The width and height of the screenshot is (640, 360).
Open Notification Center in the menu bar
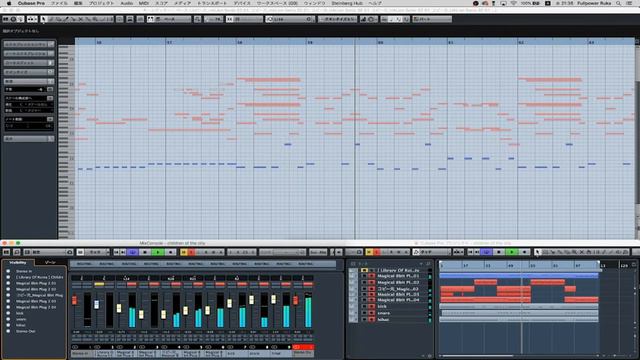point(630,3)
